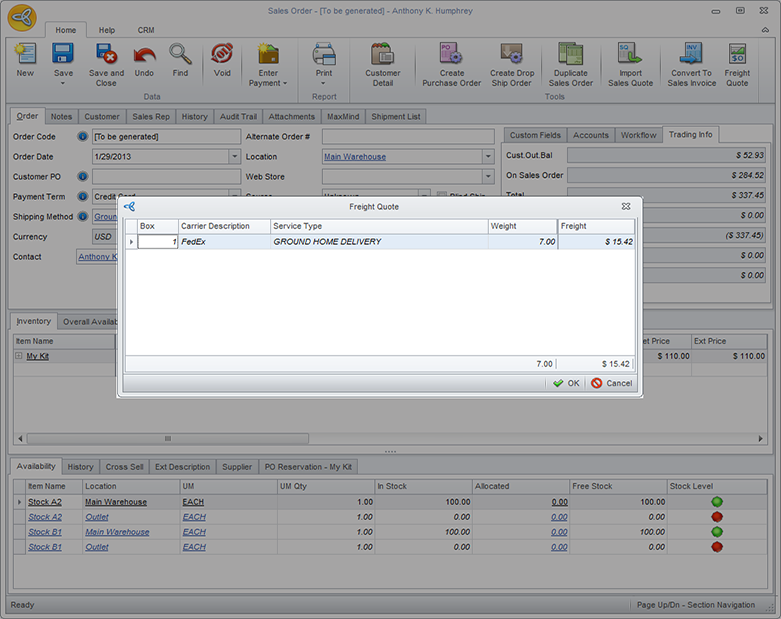This screenshot has width=781, height=619.
Task: Open the Web Store dropdown arrow
Action: (488, 177)
